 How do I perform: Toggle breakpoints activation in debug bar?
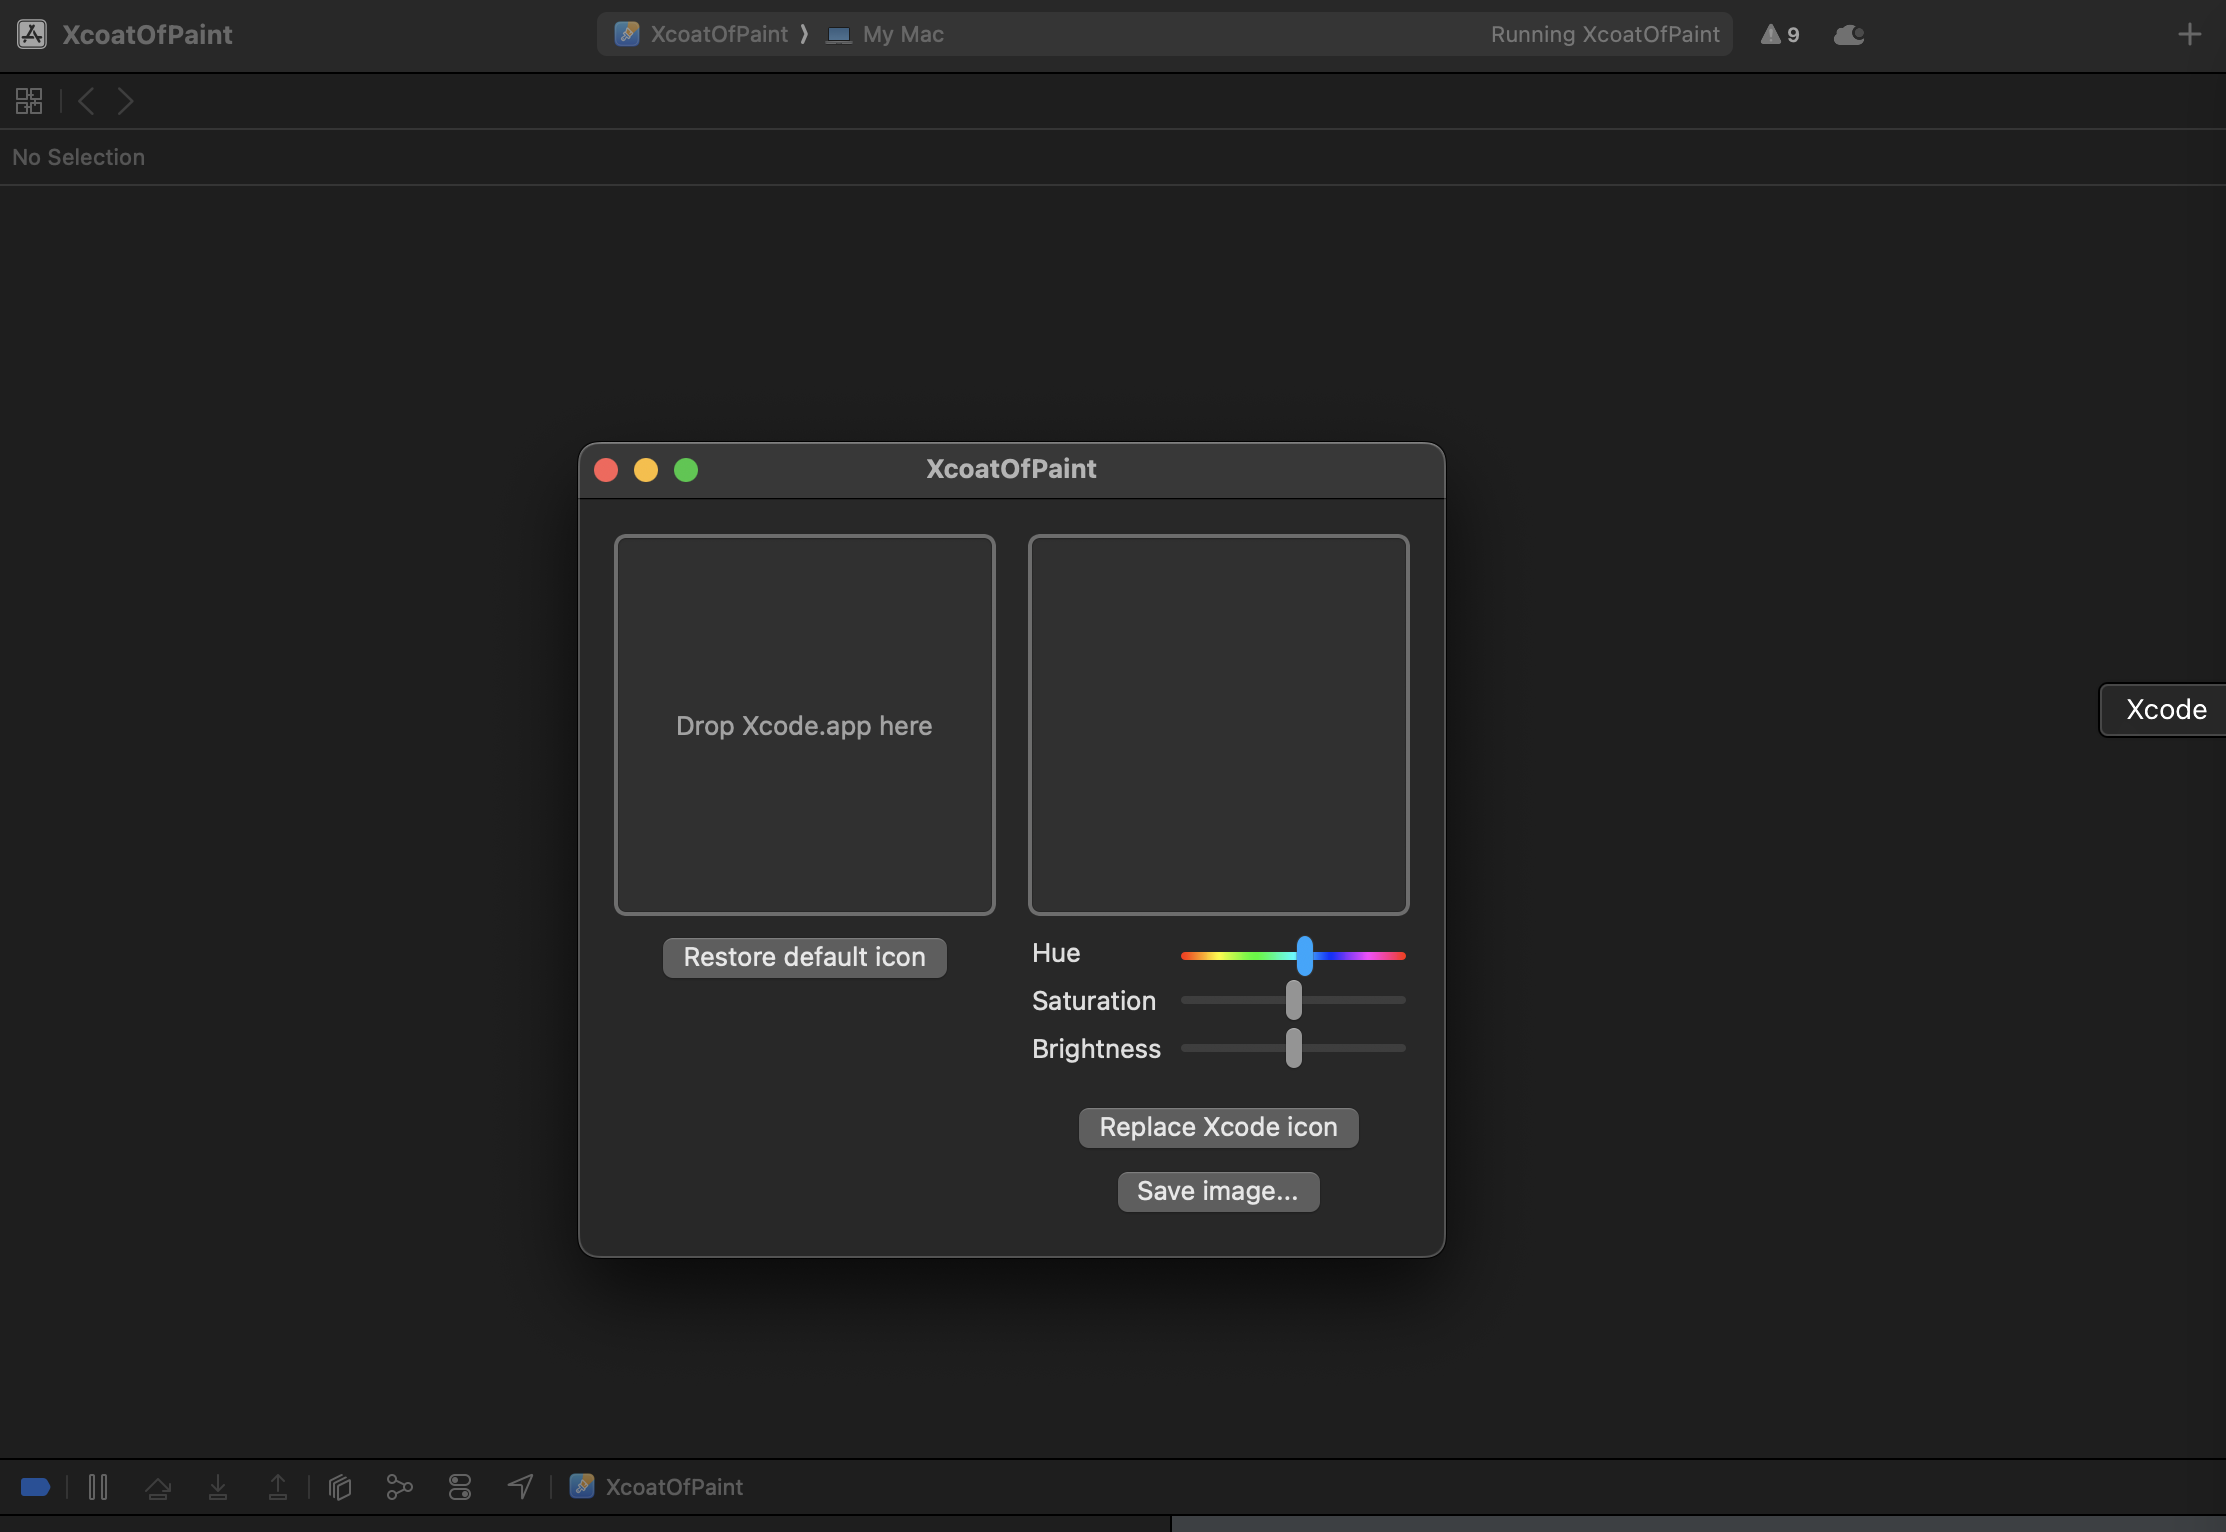point(35,1487)
